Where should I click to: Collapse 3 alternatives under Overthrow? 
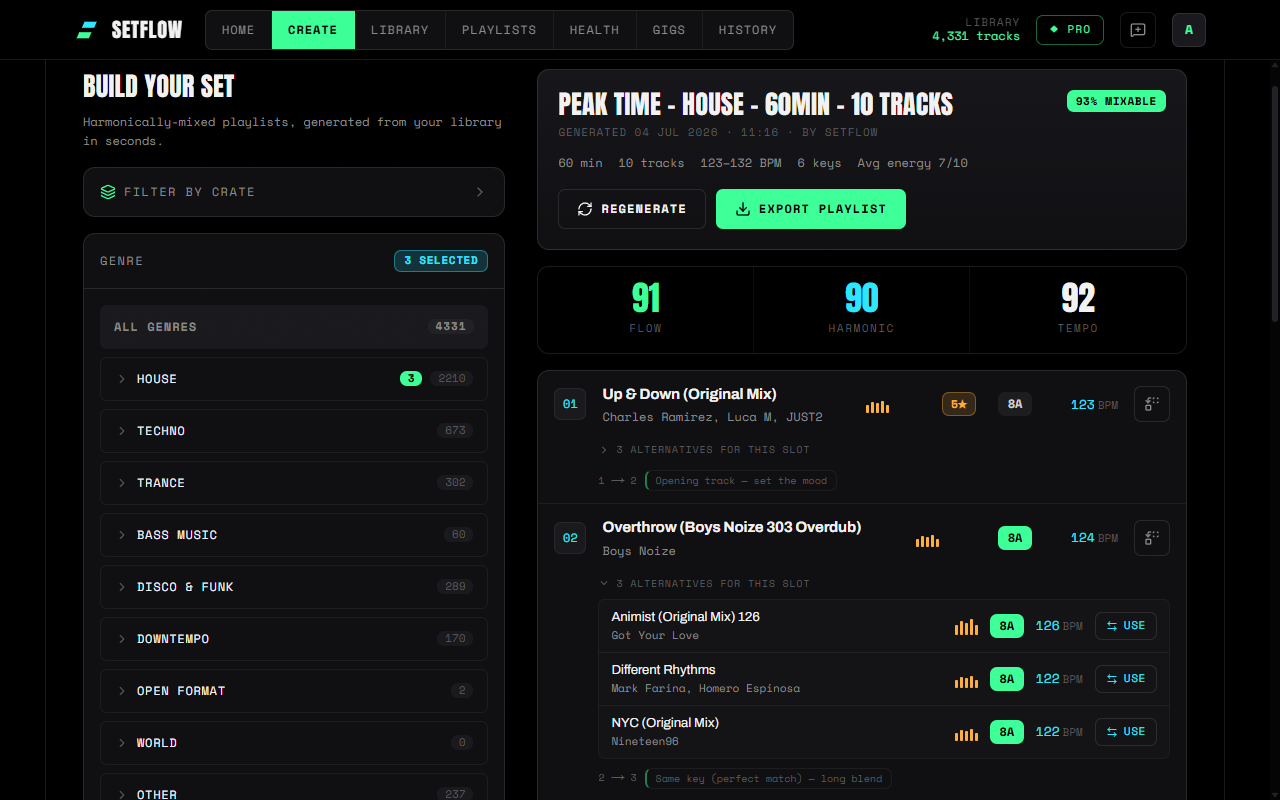click(x=705, y=584)
